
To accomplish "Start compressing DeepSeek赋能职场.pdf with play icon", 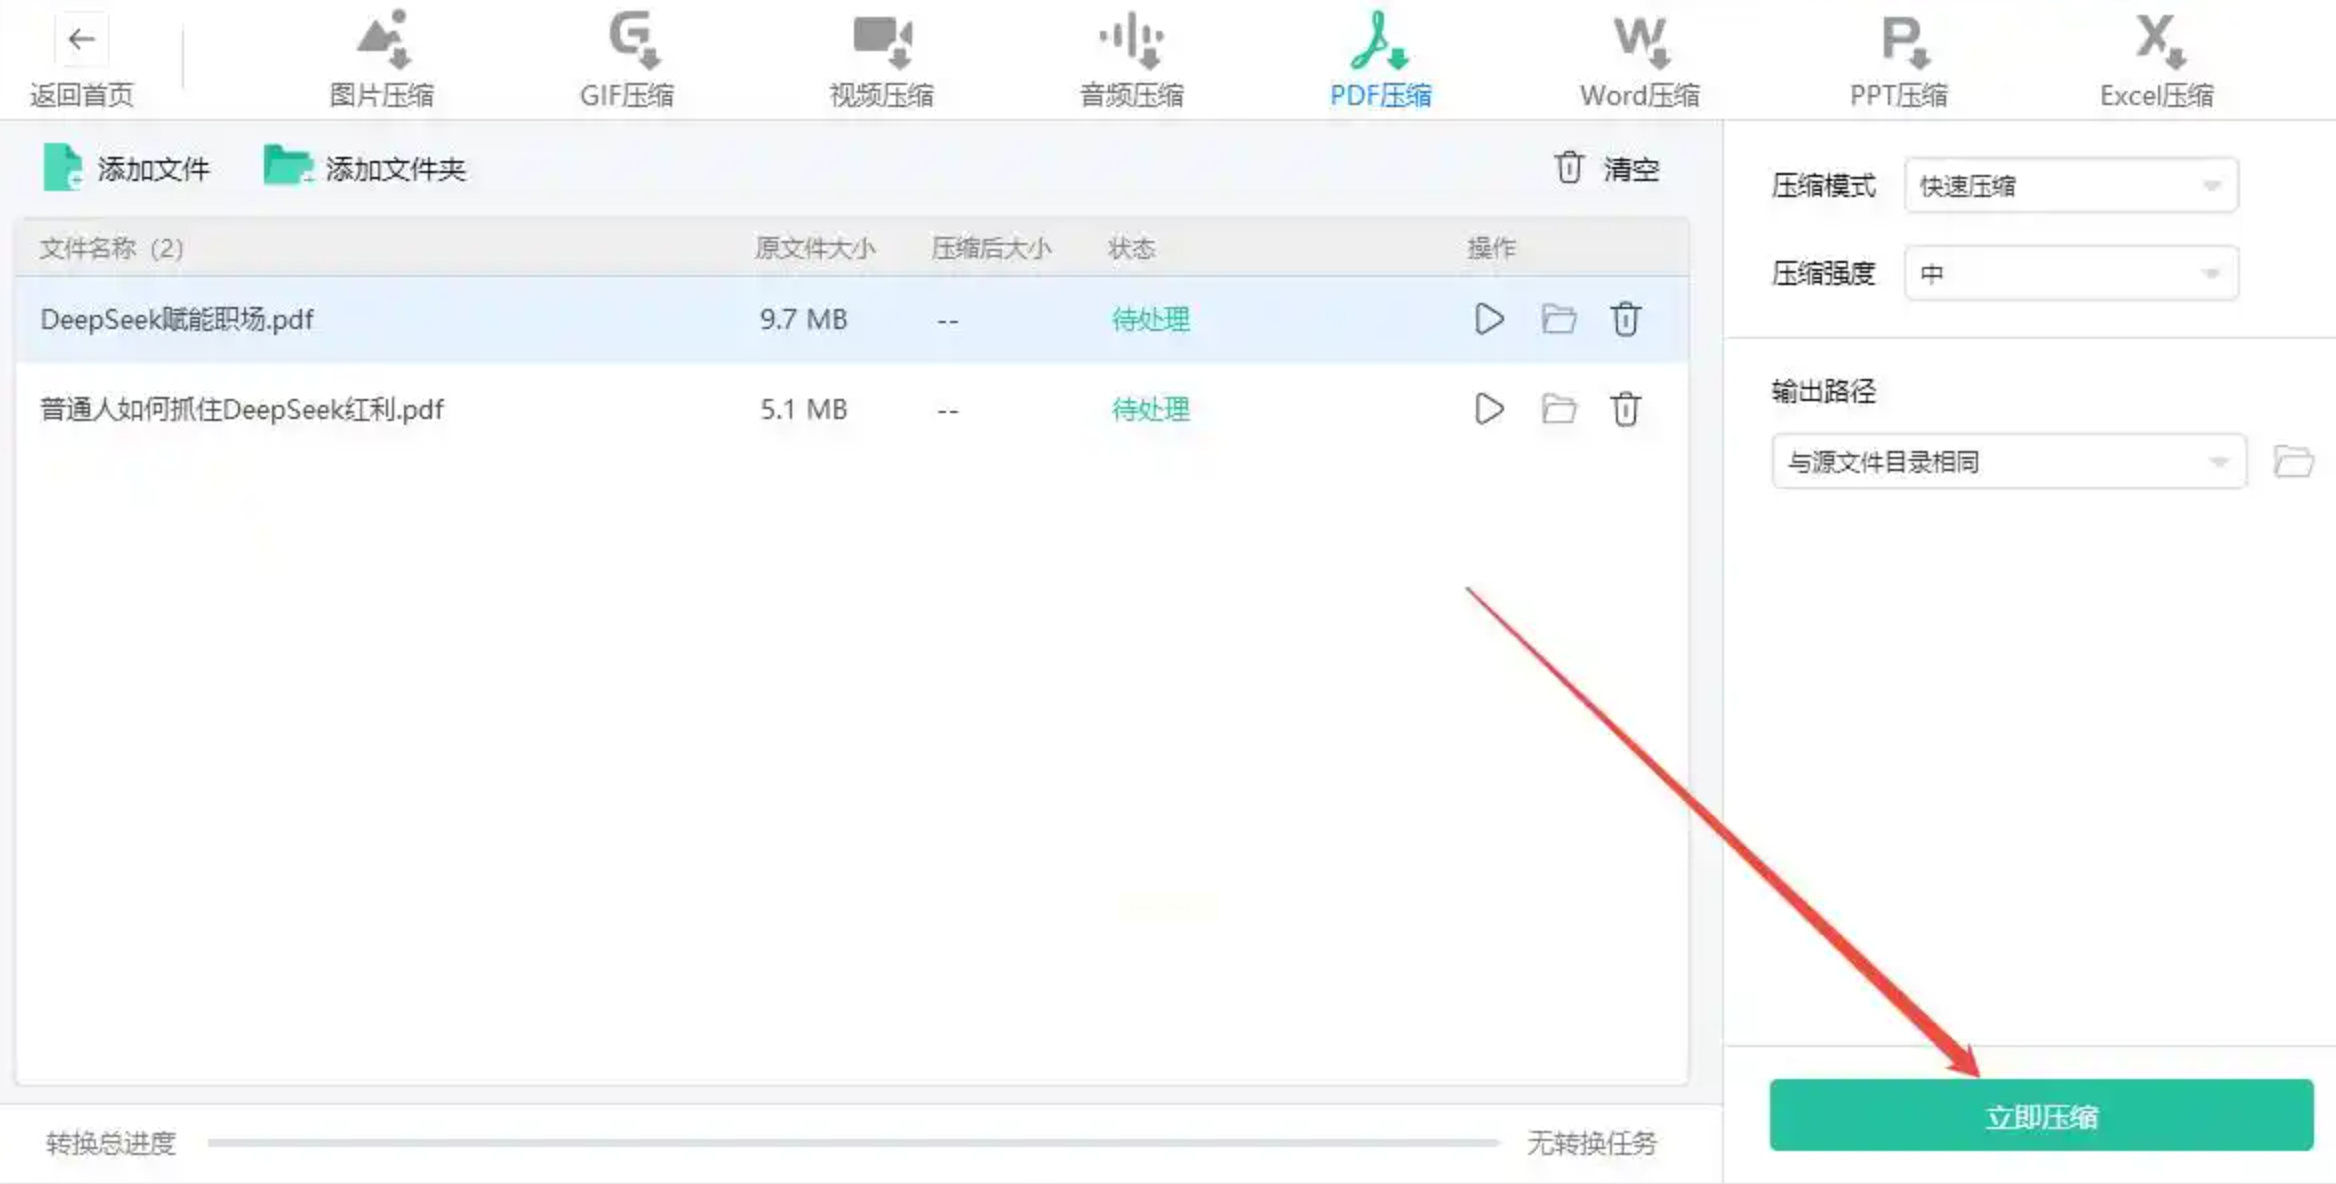I will click(1489, 319).
